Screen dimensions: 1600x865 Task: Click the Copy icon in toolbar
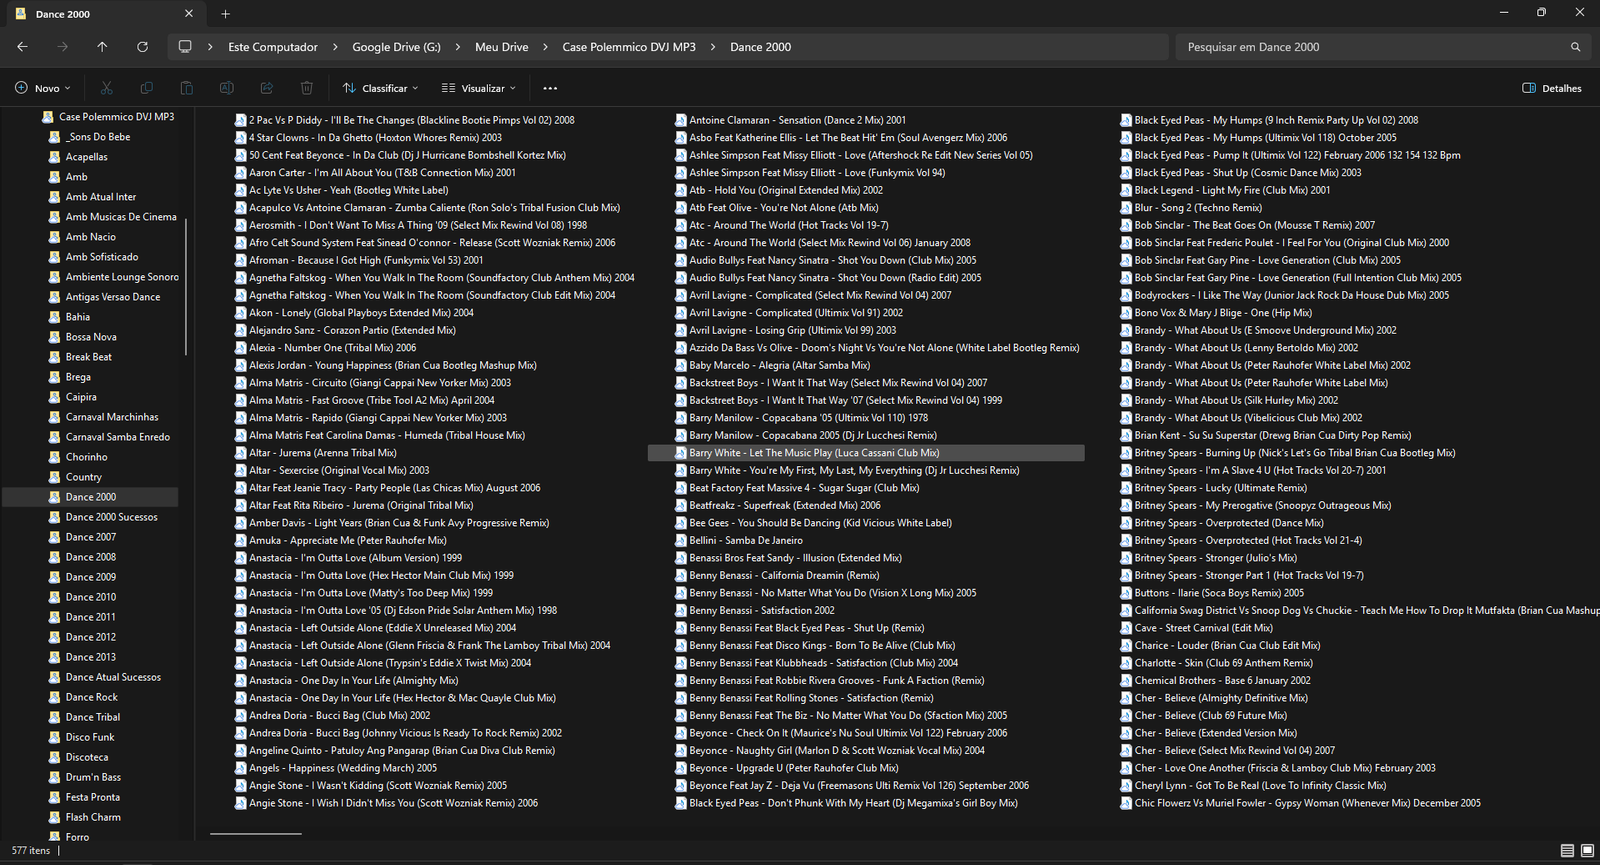[147, 88]
